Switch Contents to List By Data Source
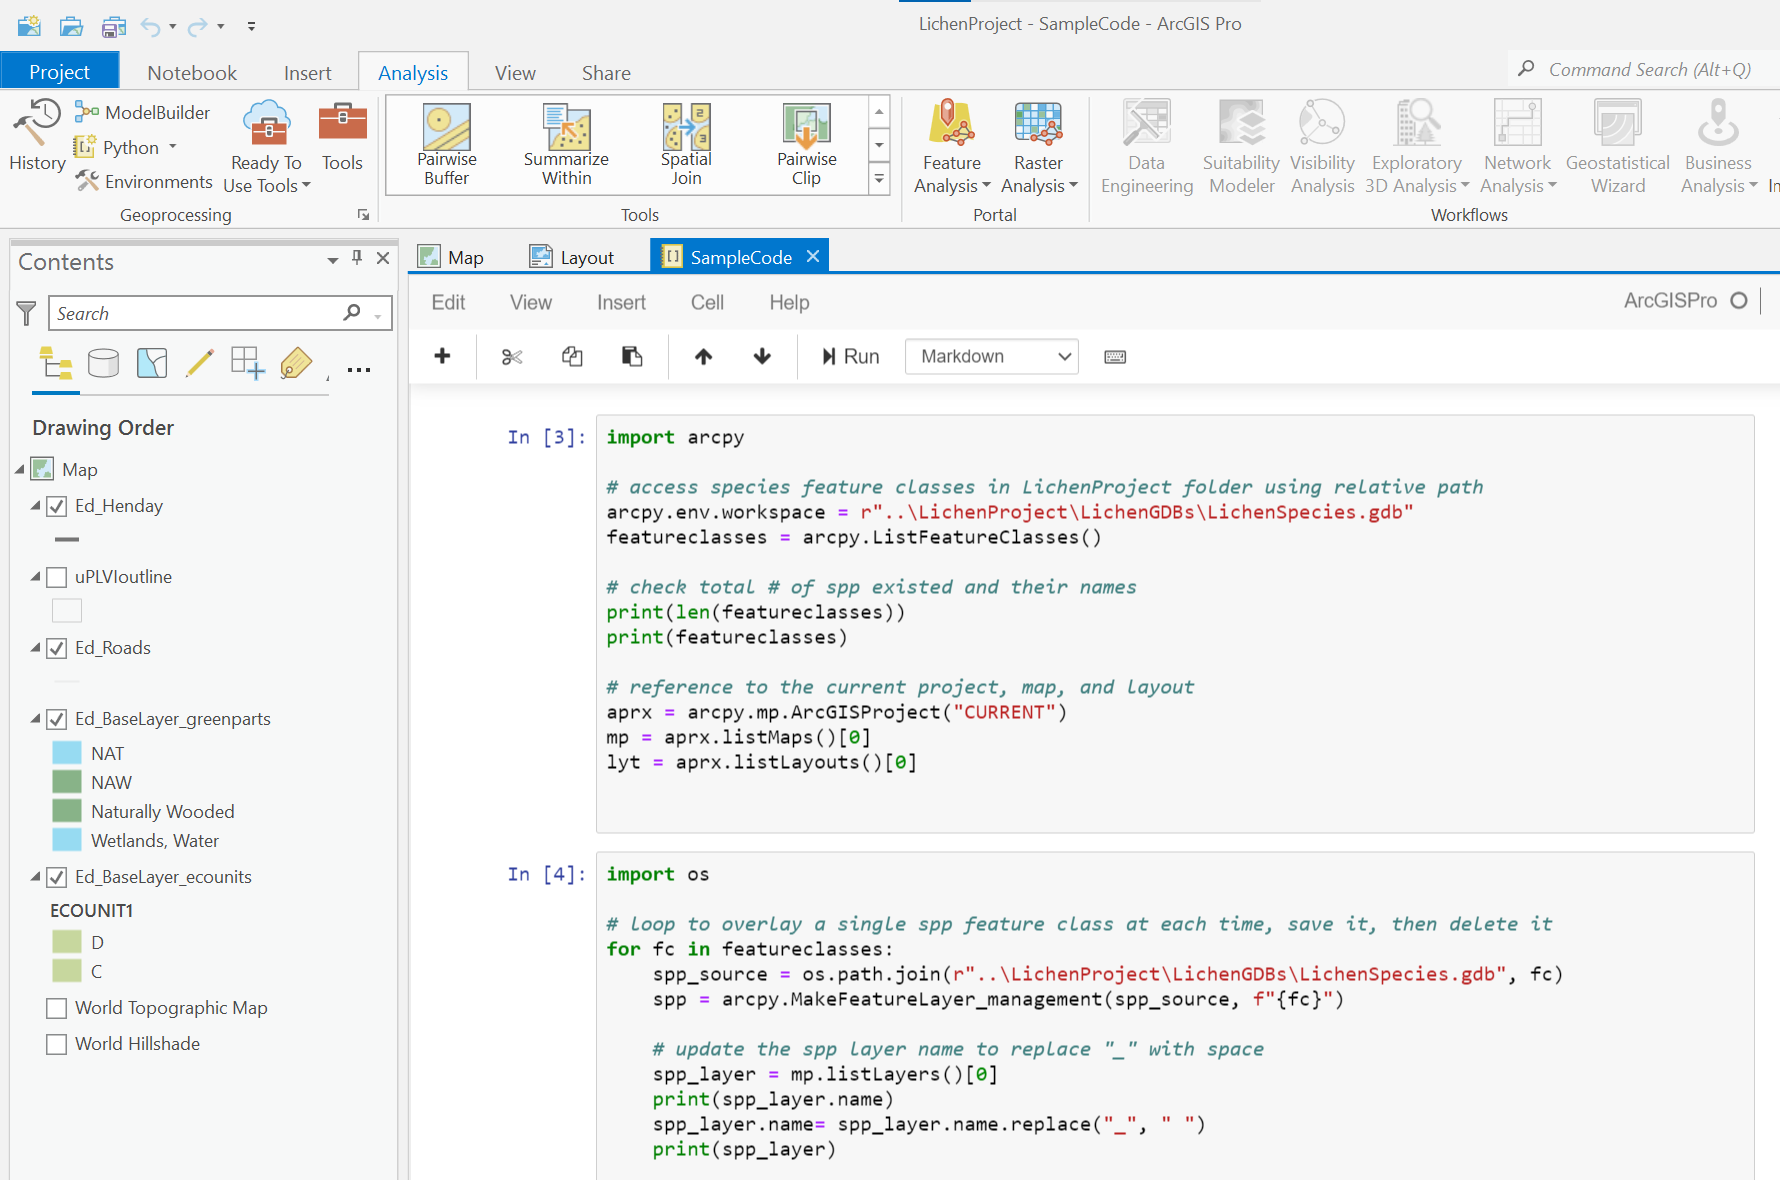Screen dimensions: 1780x1180 103,363
